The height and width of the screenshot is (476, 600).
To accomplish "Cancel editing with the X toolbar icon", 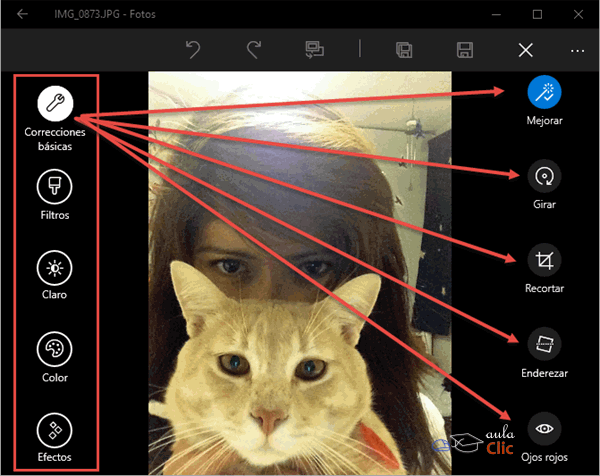I will pyautogui.click(x=525, y=50).
